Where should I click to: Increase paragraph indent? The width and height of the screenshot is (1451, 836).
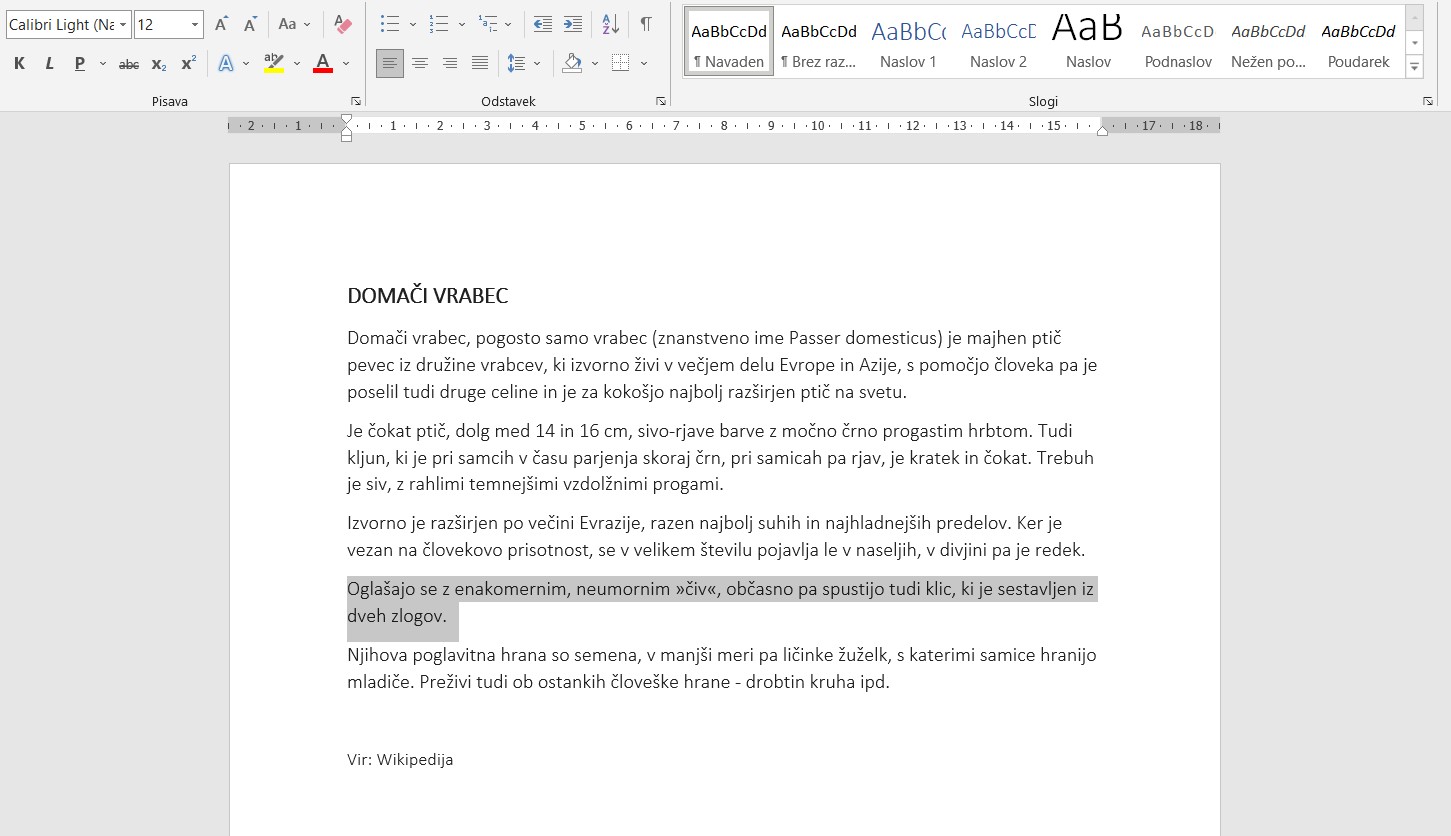(572, 24)
